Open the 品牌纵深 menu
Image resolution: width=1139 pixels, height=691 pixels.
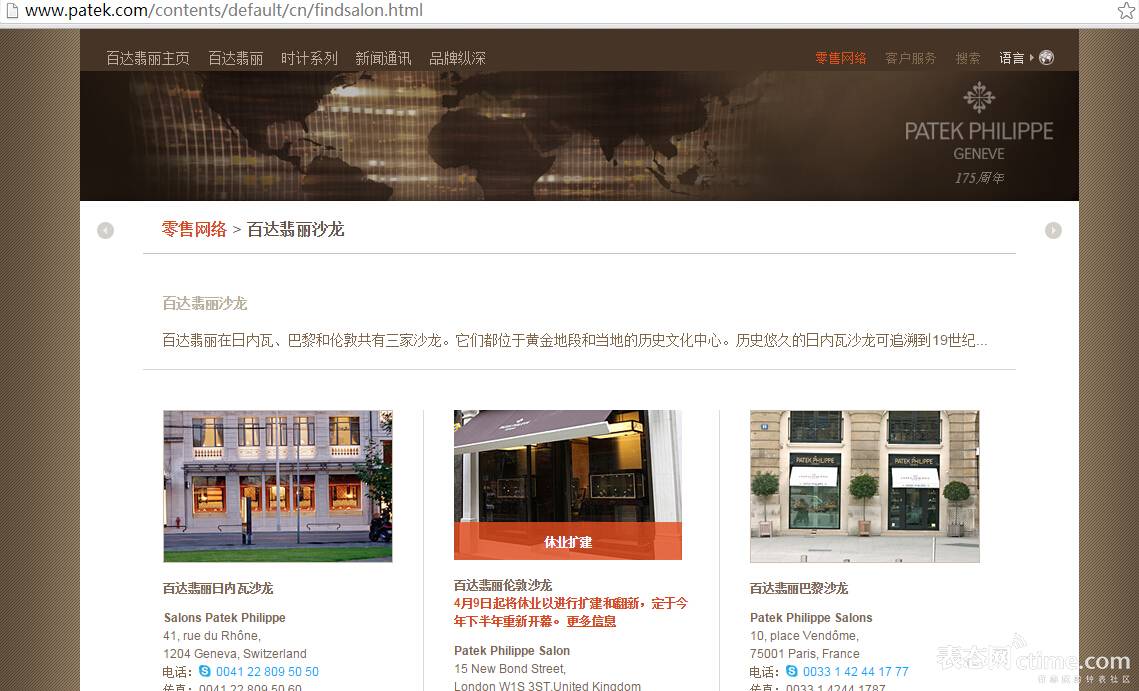pos(457,58)
